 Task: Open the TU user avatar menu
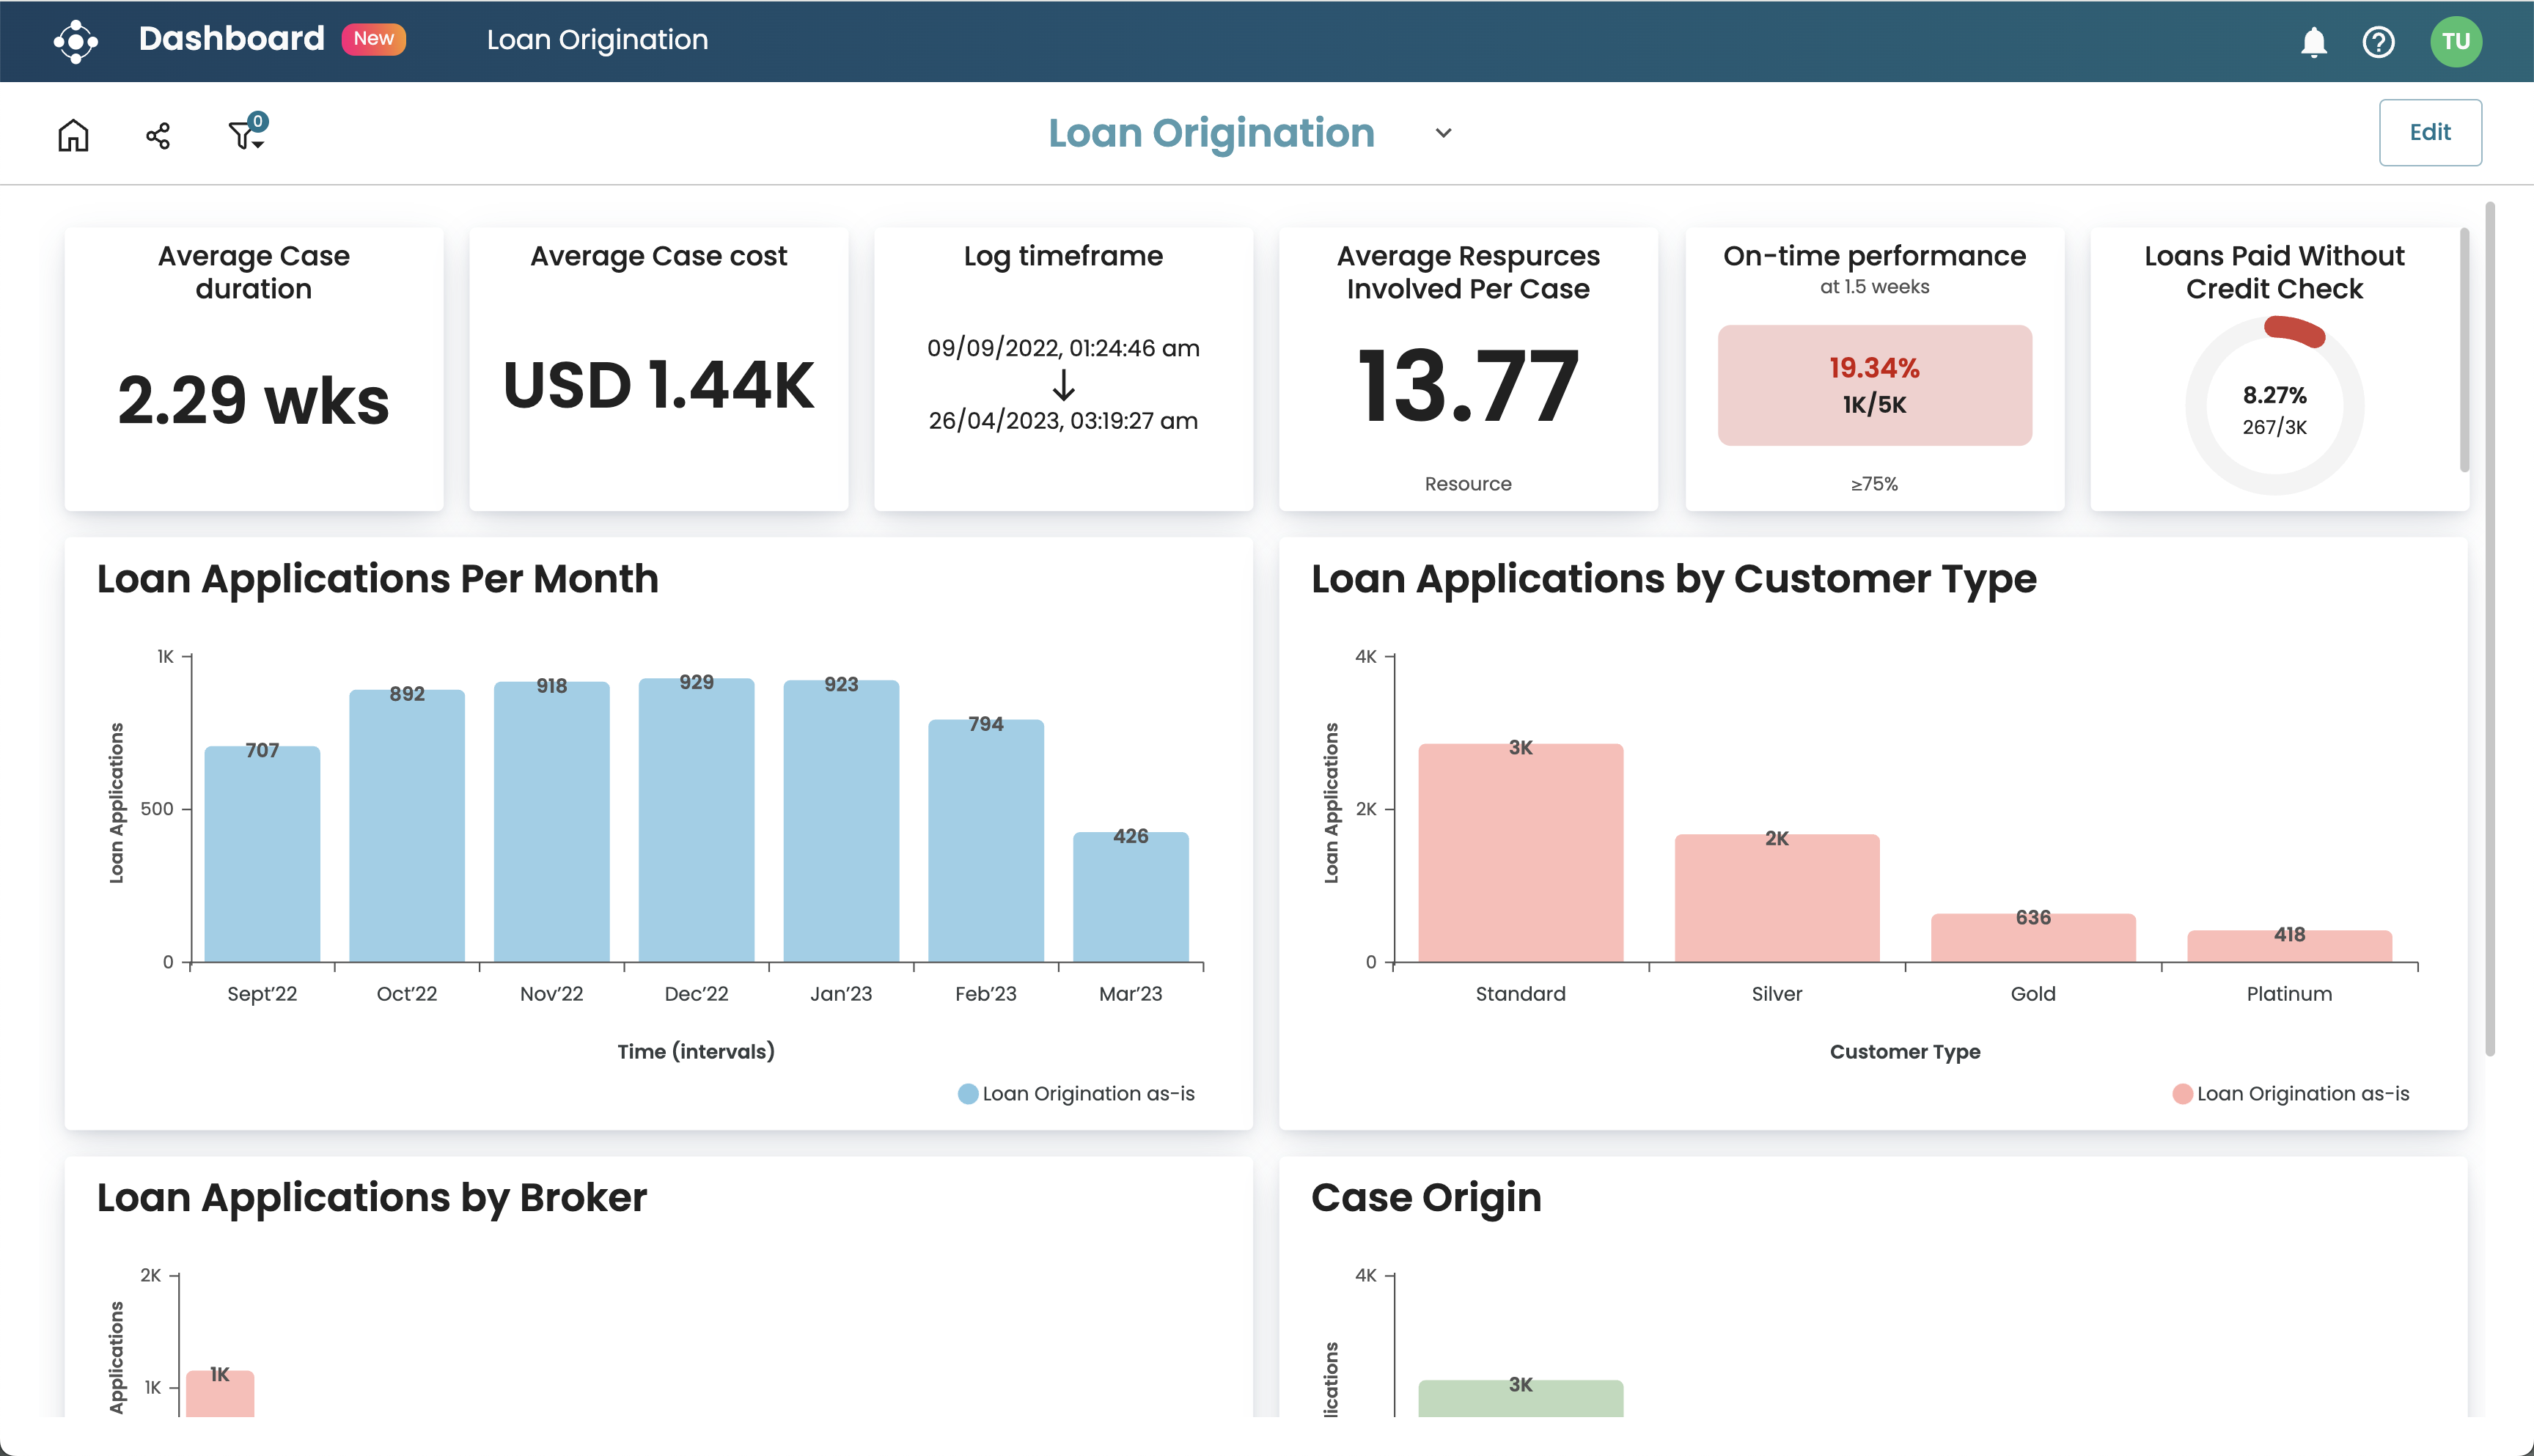[x=2456, y=41]
